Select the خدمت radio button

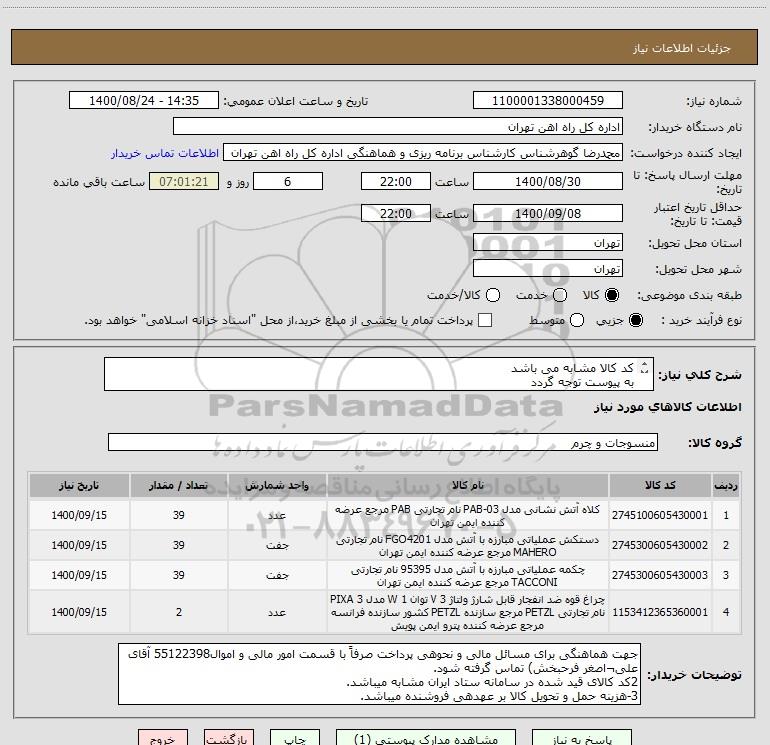click(x=560, y=295)
